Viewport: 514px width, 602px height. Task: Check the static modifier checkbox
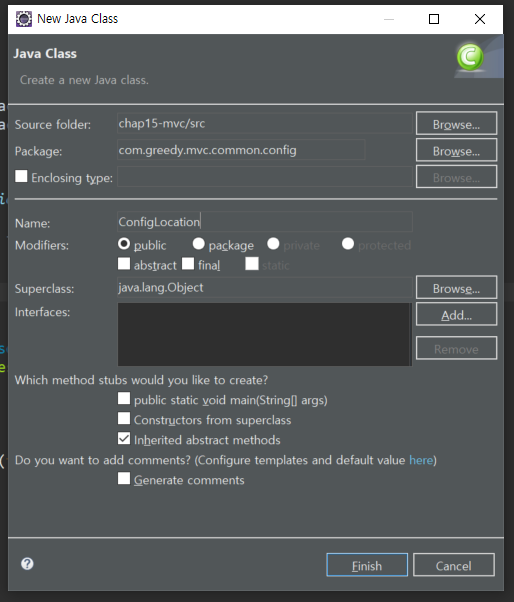(252, 264)
